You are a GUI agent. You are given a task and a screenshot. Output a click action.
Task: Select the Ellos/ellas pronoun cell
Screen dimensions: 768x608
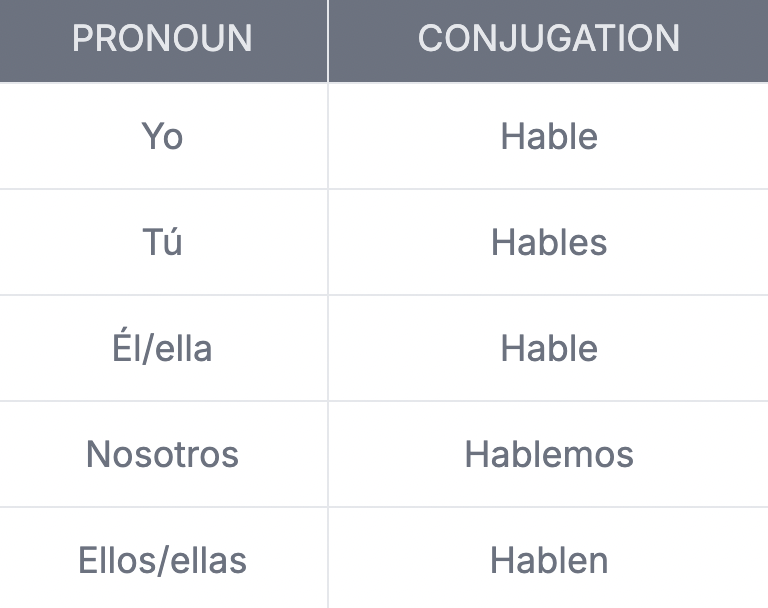click(164, 559)
